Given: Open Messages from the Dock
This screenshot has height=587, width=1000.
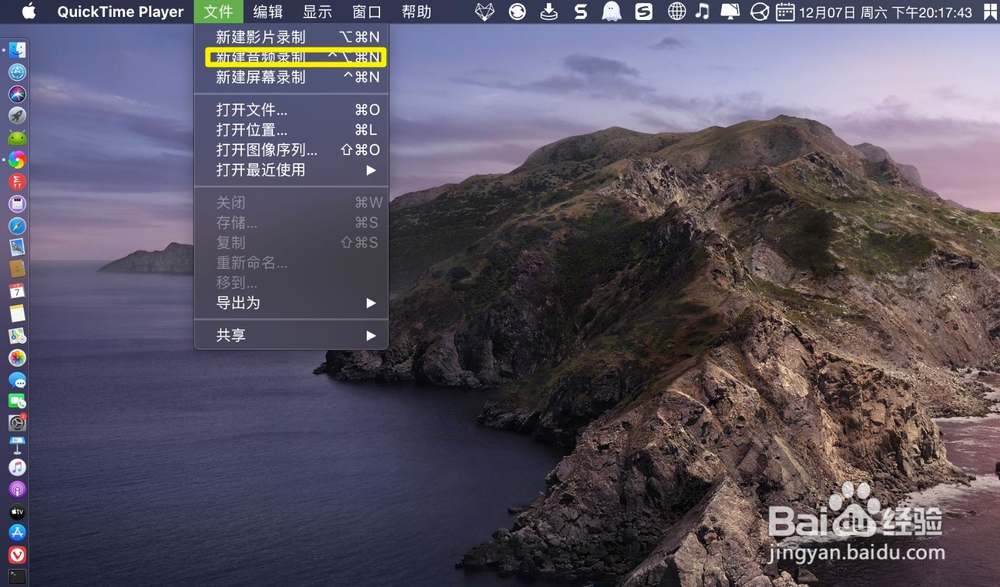Looking at the screenshot, I should 17,381.
